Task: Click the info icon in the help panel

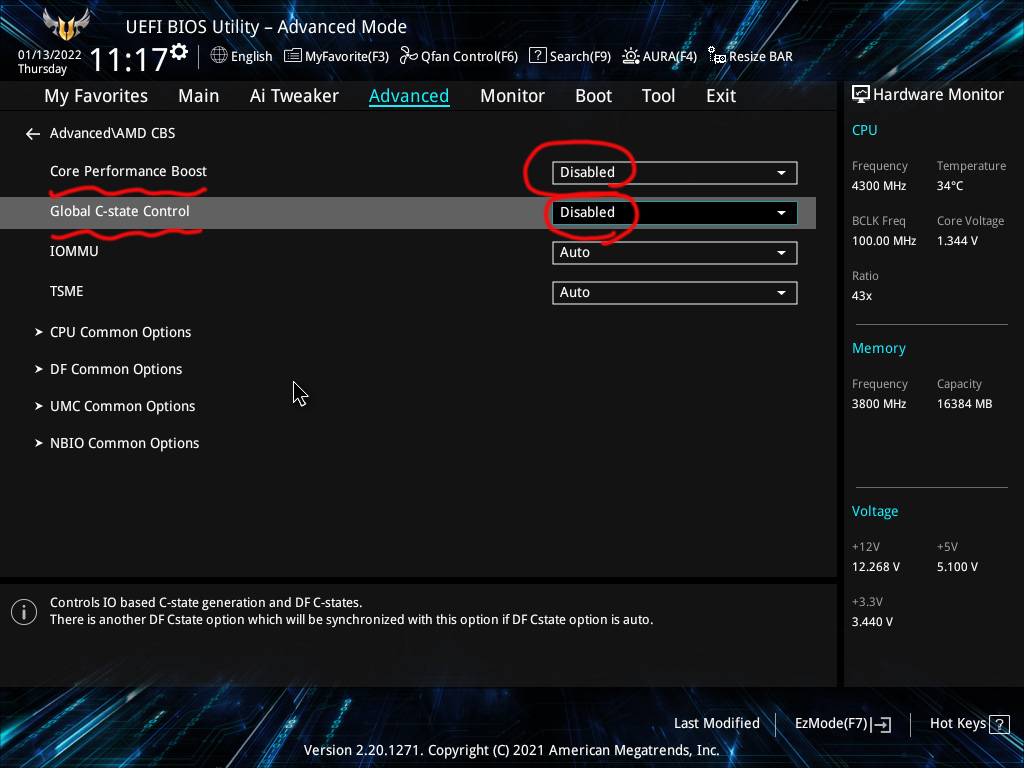Action: (x=24, y=612)
